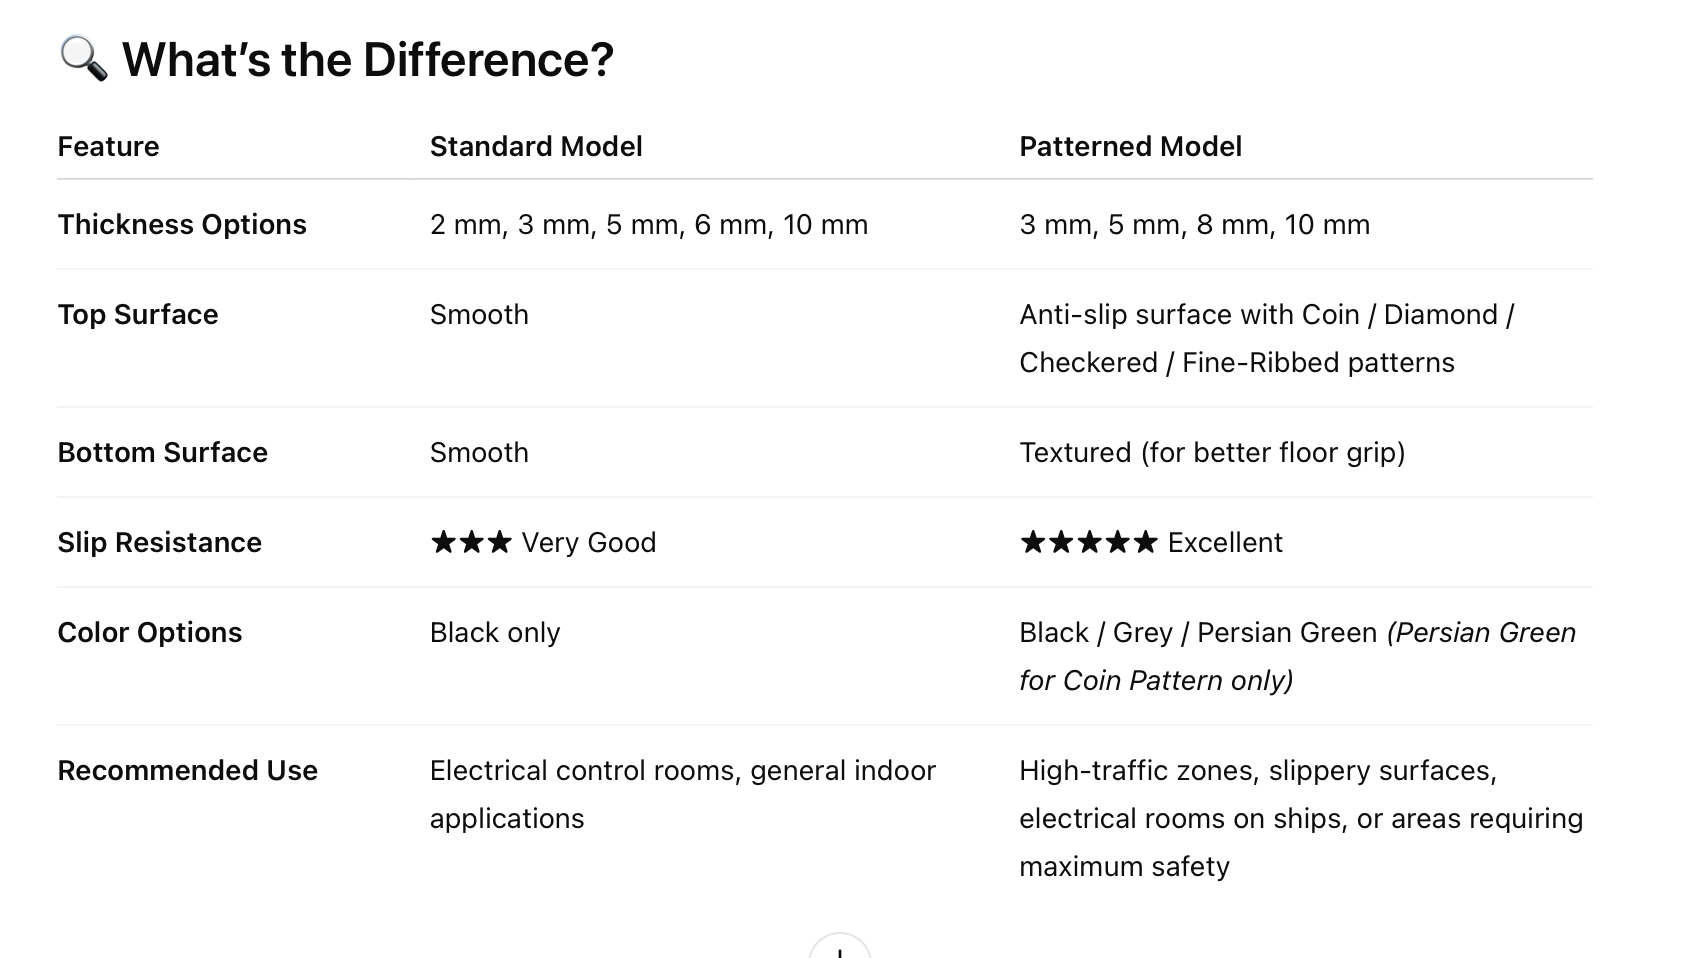This screenshot has height=958, width=1684.
Task: Click the Color Options row label
Action: click(x=149, y=632)
